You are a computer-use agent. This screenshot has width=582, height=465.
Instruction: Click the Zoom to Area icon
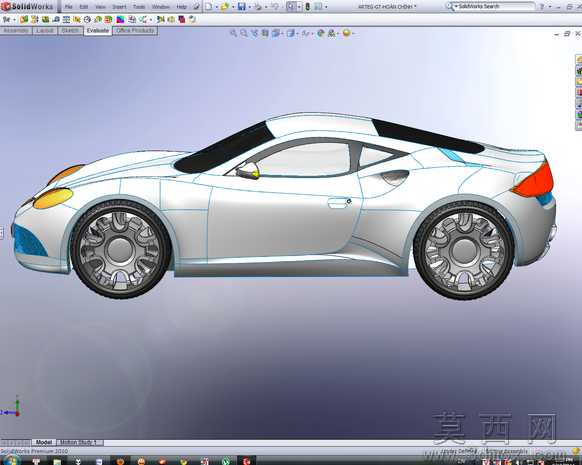(243, 33)
